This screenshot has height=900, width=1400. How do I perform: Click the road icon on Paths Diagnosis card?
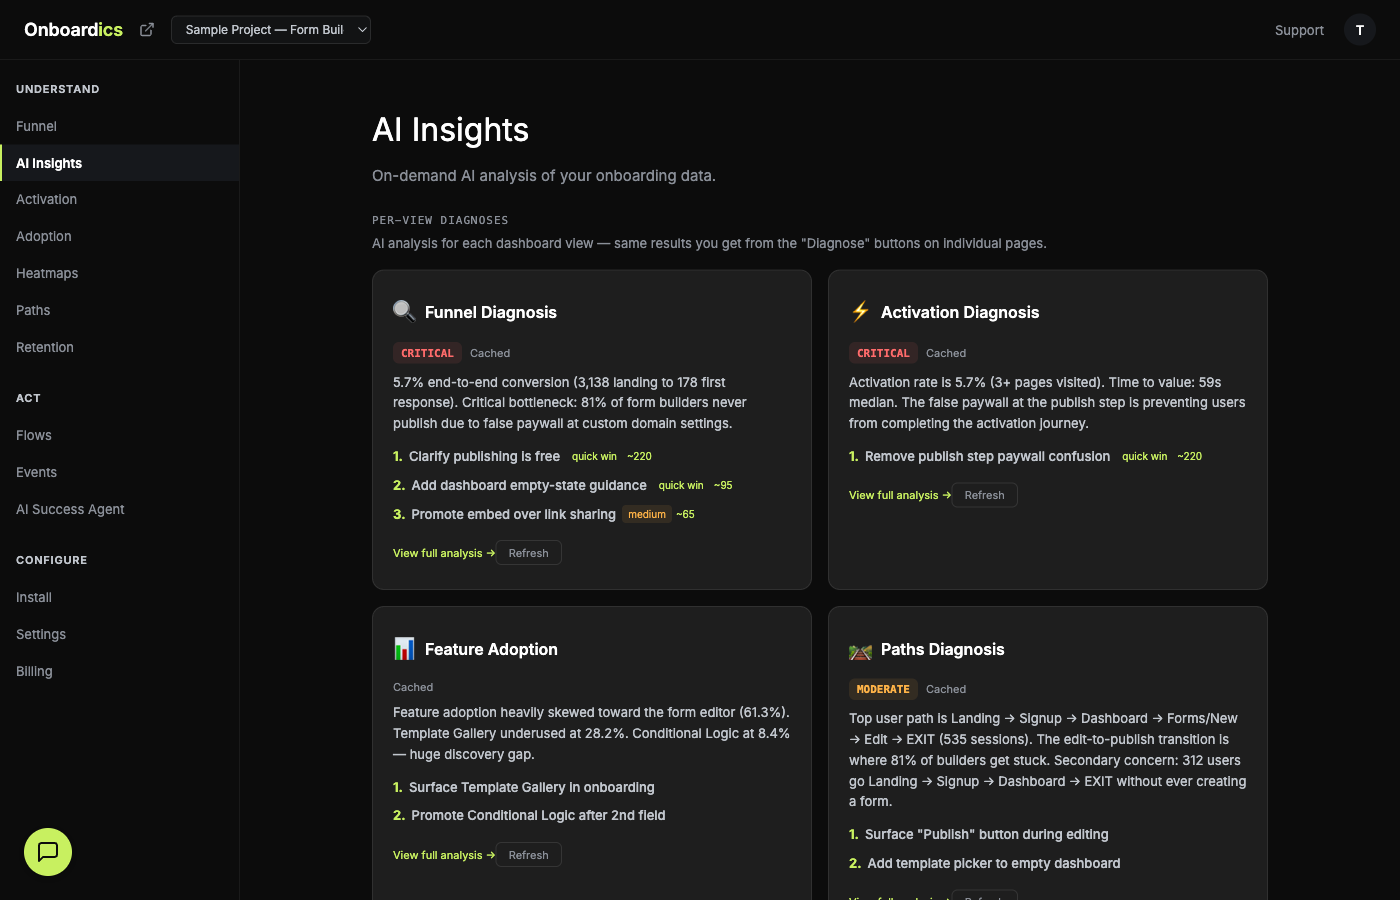tap(860, 649)
